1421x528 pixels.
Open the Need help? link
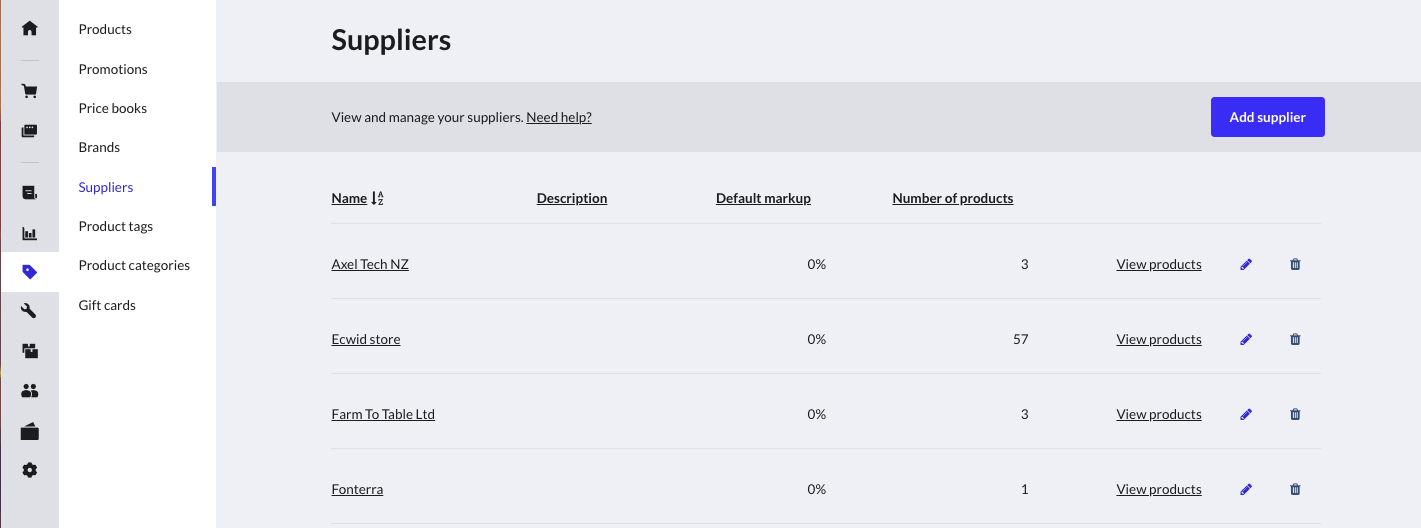pos(559,117)
